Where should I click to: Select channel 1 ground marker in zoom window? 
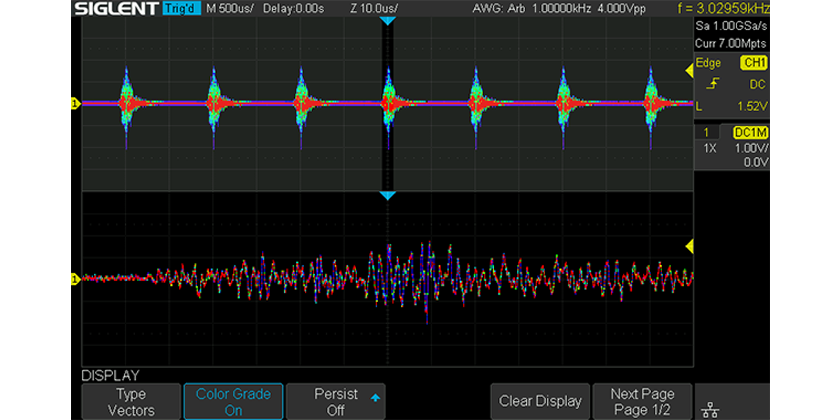click(x=74, y=278)
